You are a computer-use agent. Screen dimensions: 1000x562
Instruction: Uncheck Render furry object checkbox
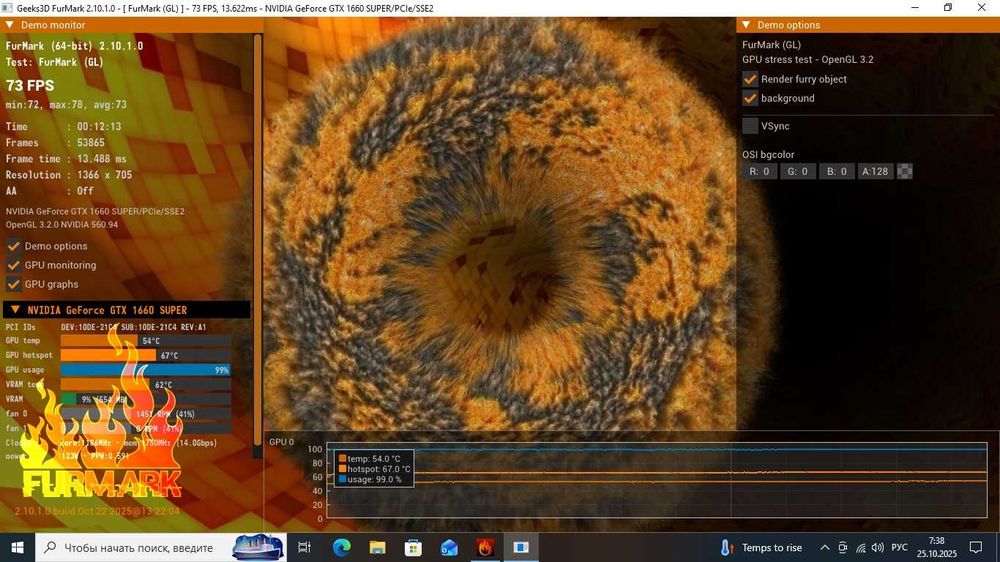coord(750,79)
